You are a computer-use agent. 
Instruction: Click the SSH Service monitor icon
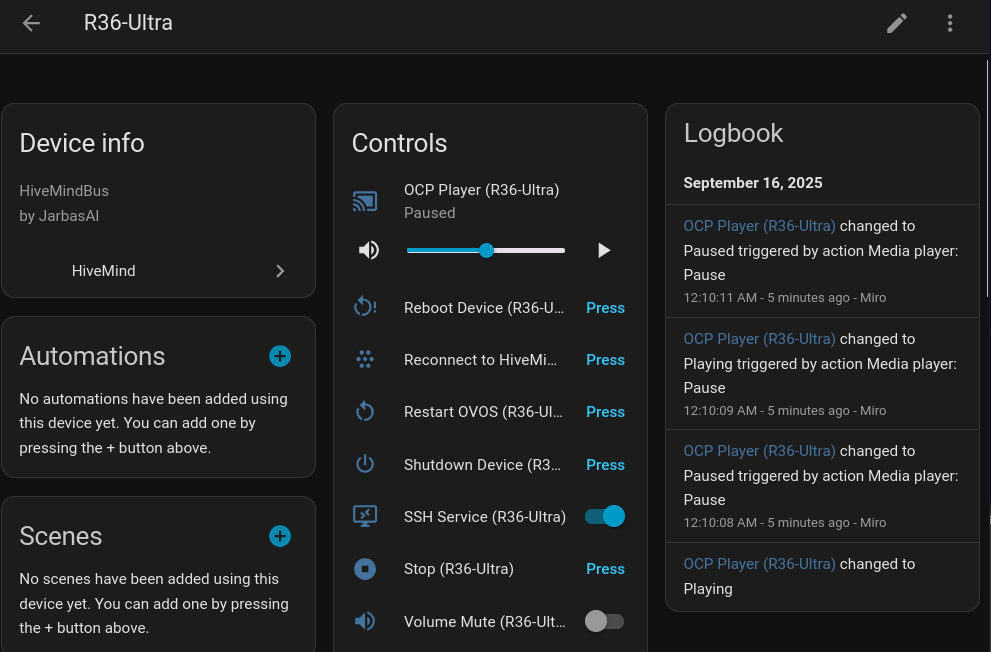(365, 517)
